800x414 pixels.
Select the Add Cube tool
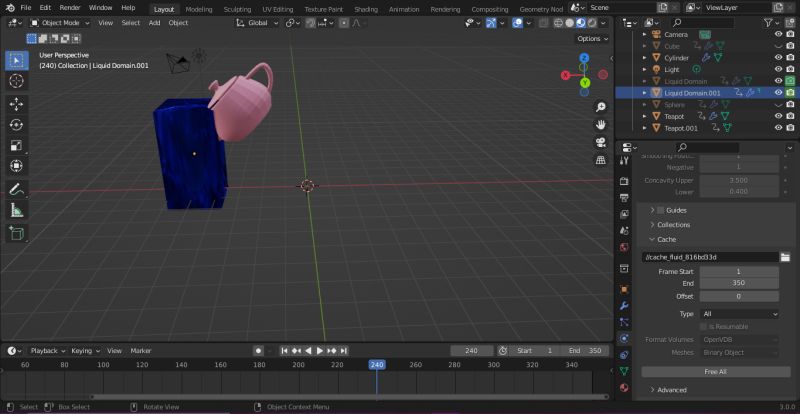pos(16,233)
